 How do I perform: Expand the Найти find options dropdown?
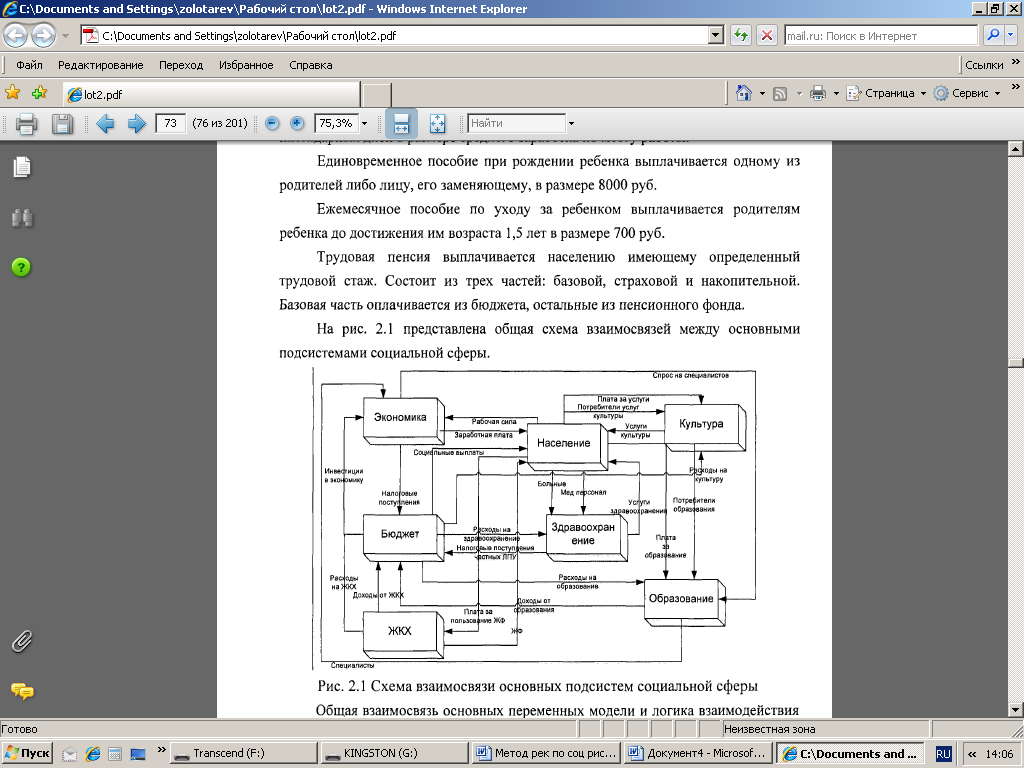tap(571, 123)
